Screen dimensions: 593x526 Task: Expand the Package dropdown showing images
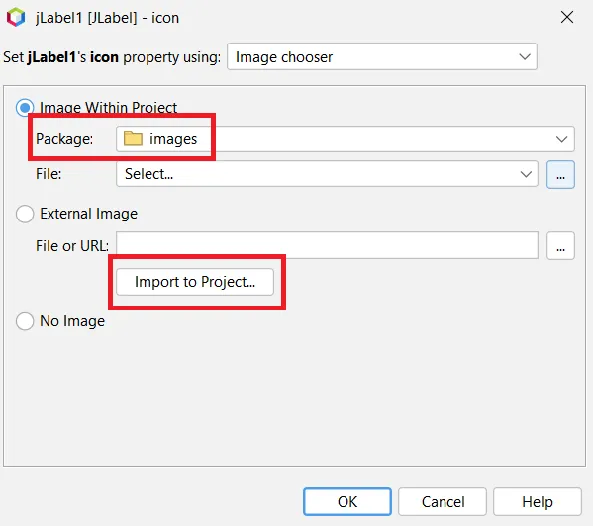pyautogui.click(x=345, y=139)
